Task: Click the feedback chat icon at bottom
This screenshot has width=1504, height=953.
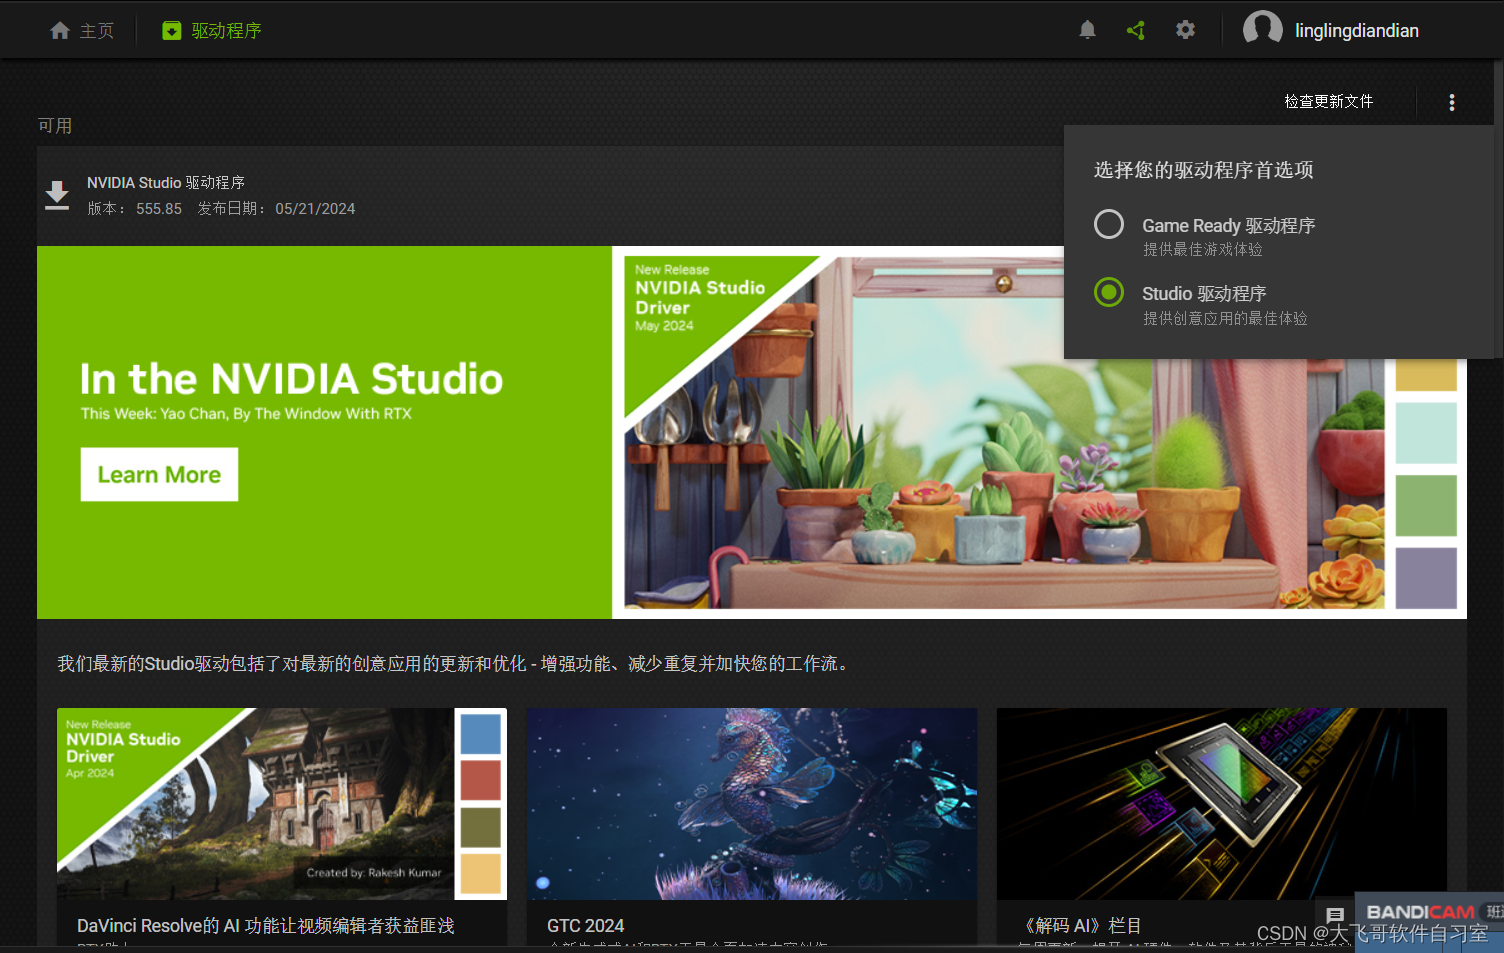Action: pos(1335,915)
